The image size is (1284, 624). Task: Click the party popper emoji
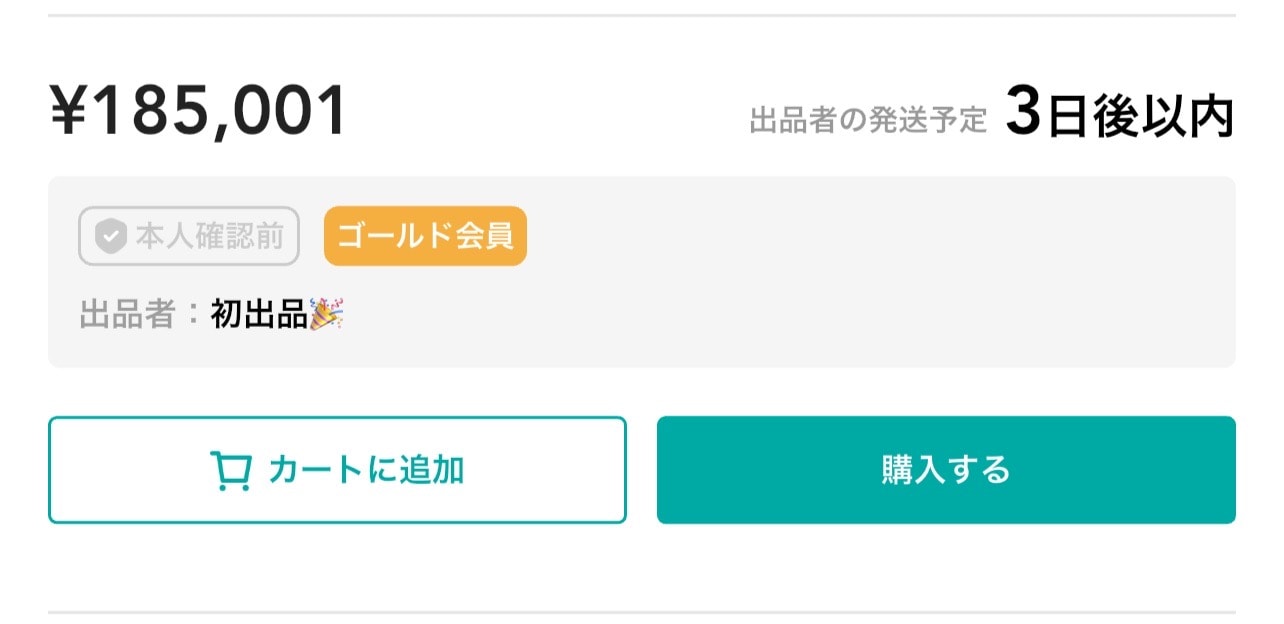326,315
